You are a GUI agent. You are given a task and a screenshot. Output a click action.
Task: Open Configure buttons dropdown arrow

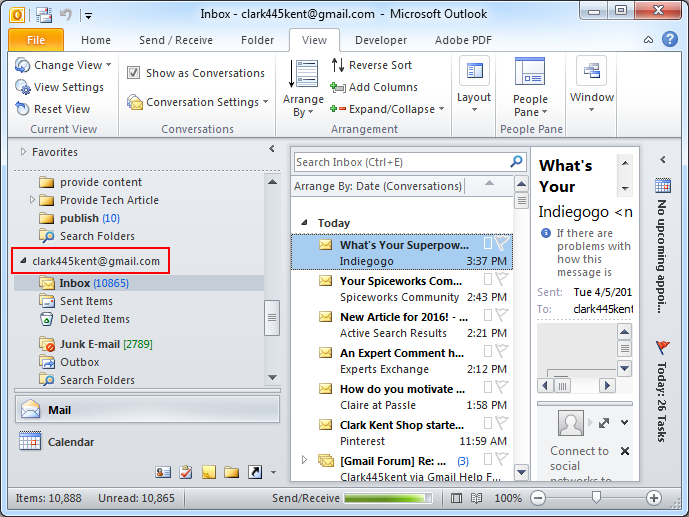pyautogui.click(x=273, y=473)
